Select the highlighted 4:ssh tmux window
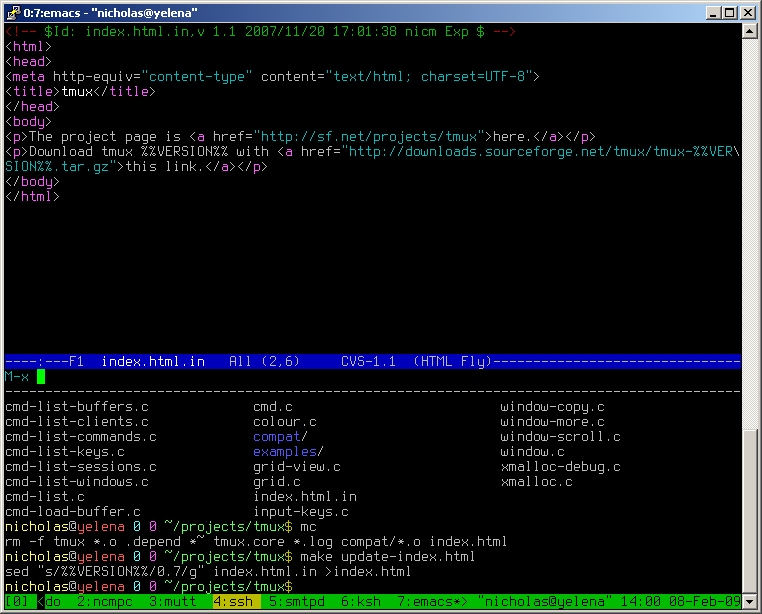The height and width of the screenshot is (614, 762). click(236, 602)
